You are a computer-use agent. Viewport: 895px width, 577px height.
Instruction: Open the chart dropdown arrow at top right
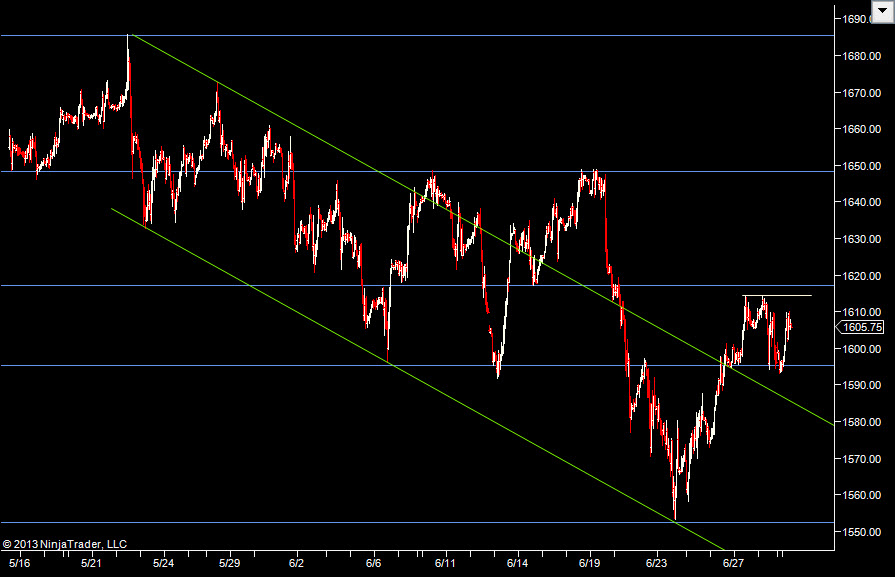coord(882,11)
